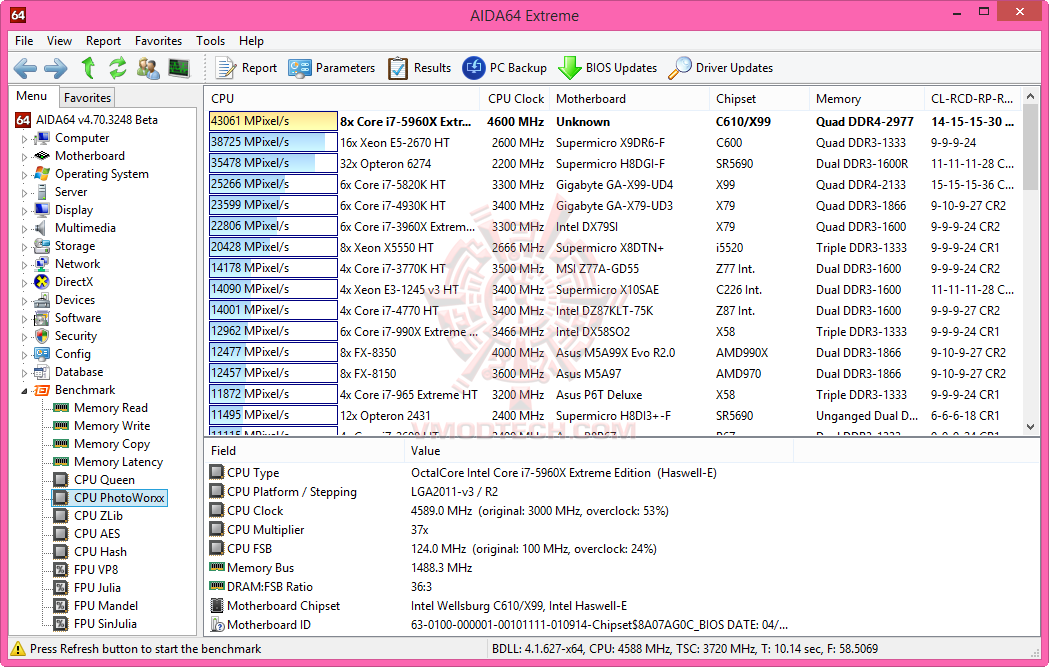Click the green Refresh icon

(118, 68)
